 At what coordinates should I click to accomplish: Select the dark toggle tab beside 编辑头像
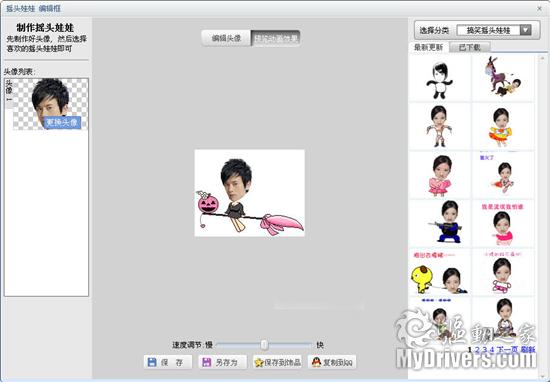tap(276, 38)
